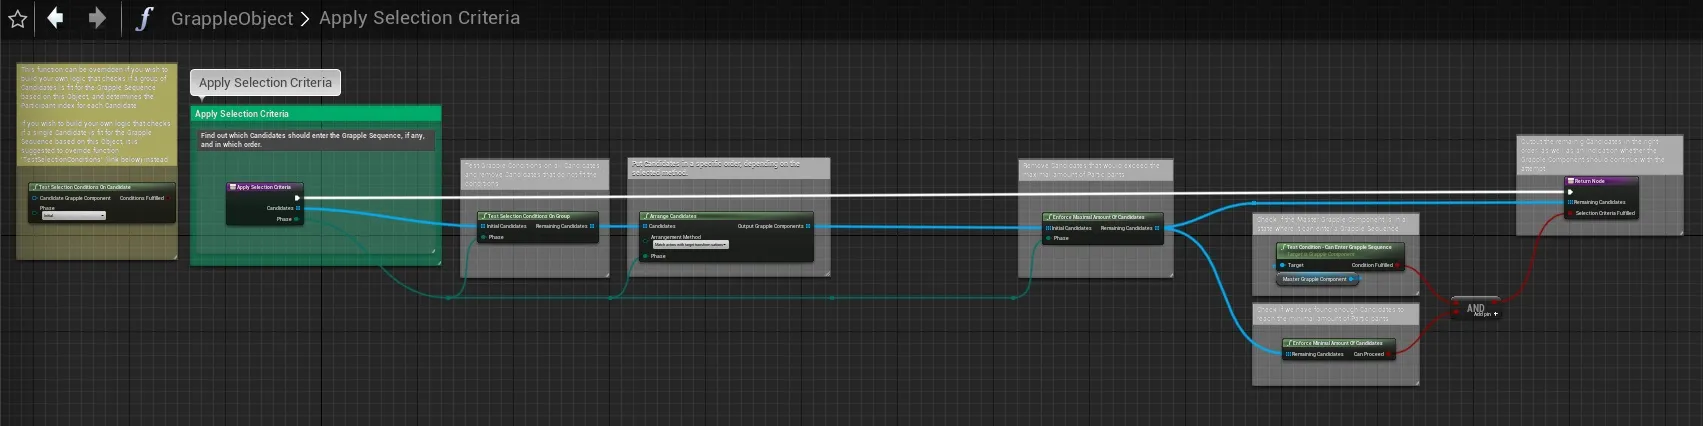
Task: Click Remaining Candidates output on Enforce Maximal node
Action: coord(1157,228)
